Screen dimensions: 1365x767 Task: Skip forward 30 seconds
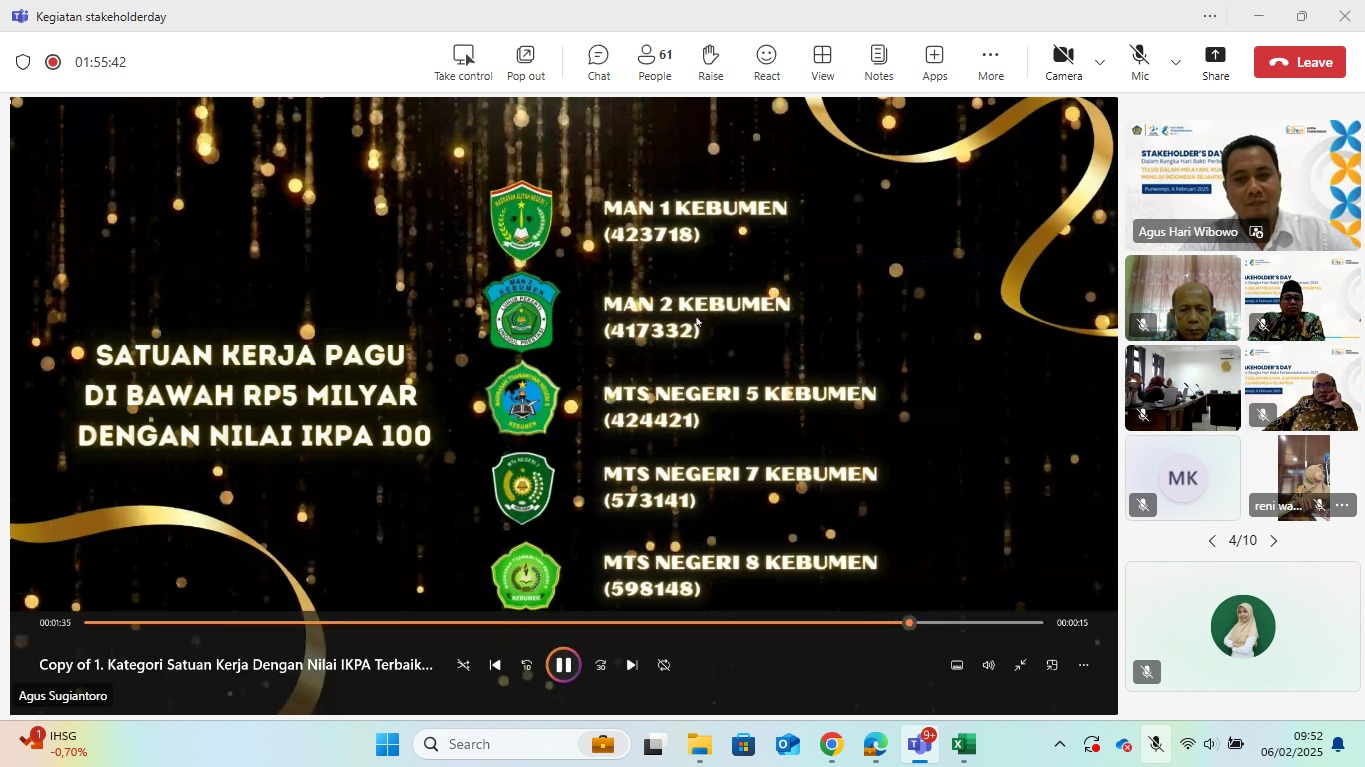[x=600, y=665]
